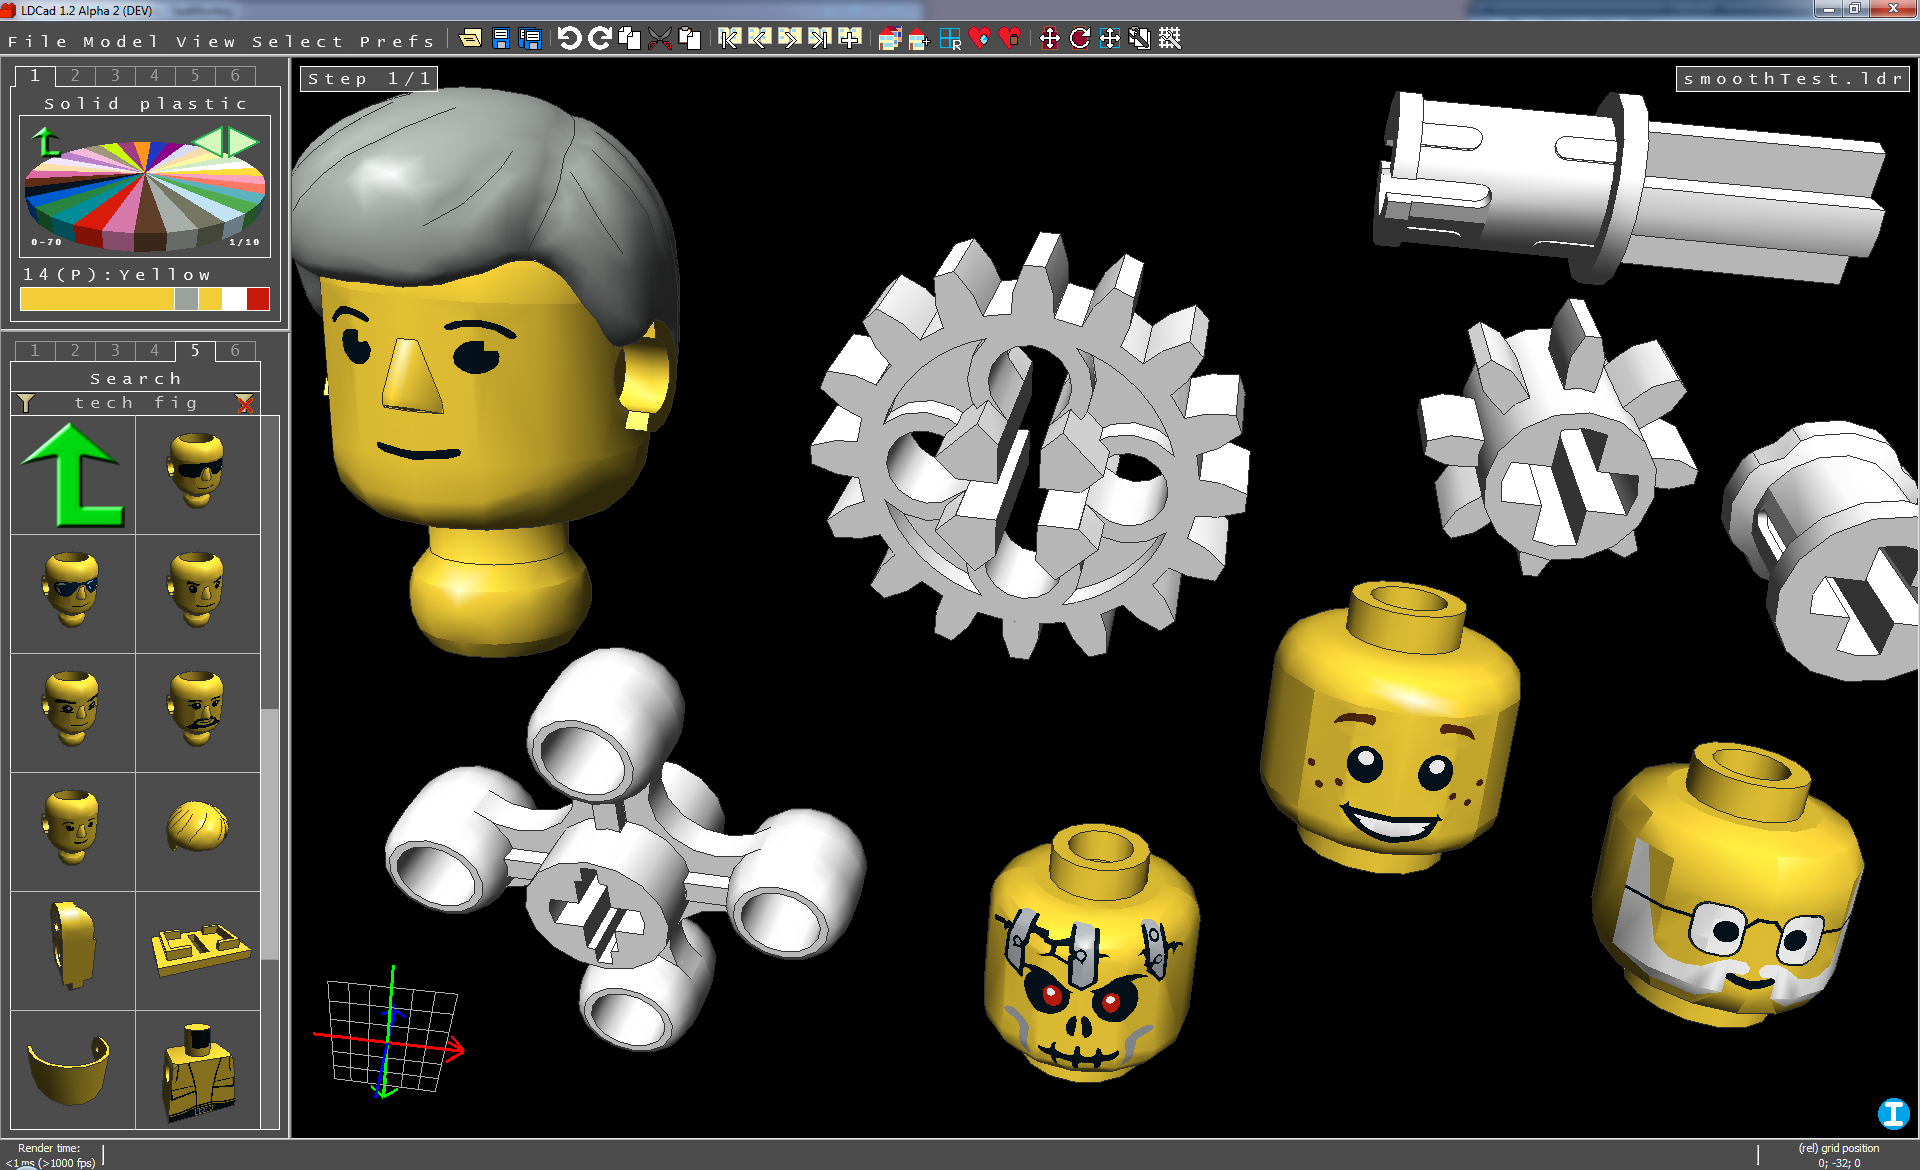Click the ruler and pencil toolbar icon
This screenshot has height=1170, width=1920.
click(1139, 39)
